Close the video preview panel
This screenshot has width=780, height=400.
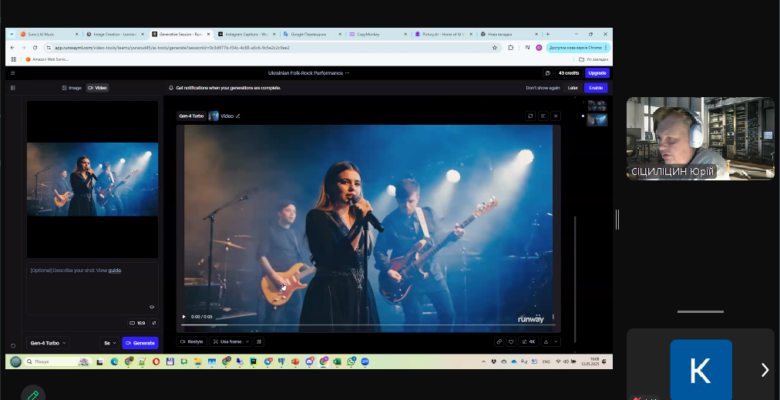coord(556,116)
